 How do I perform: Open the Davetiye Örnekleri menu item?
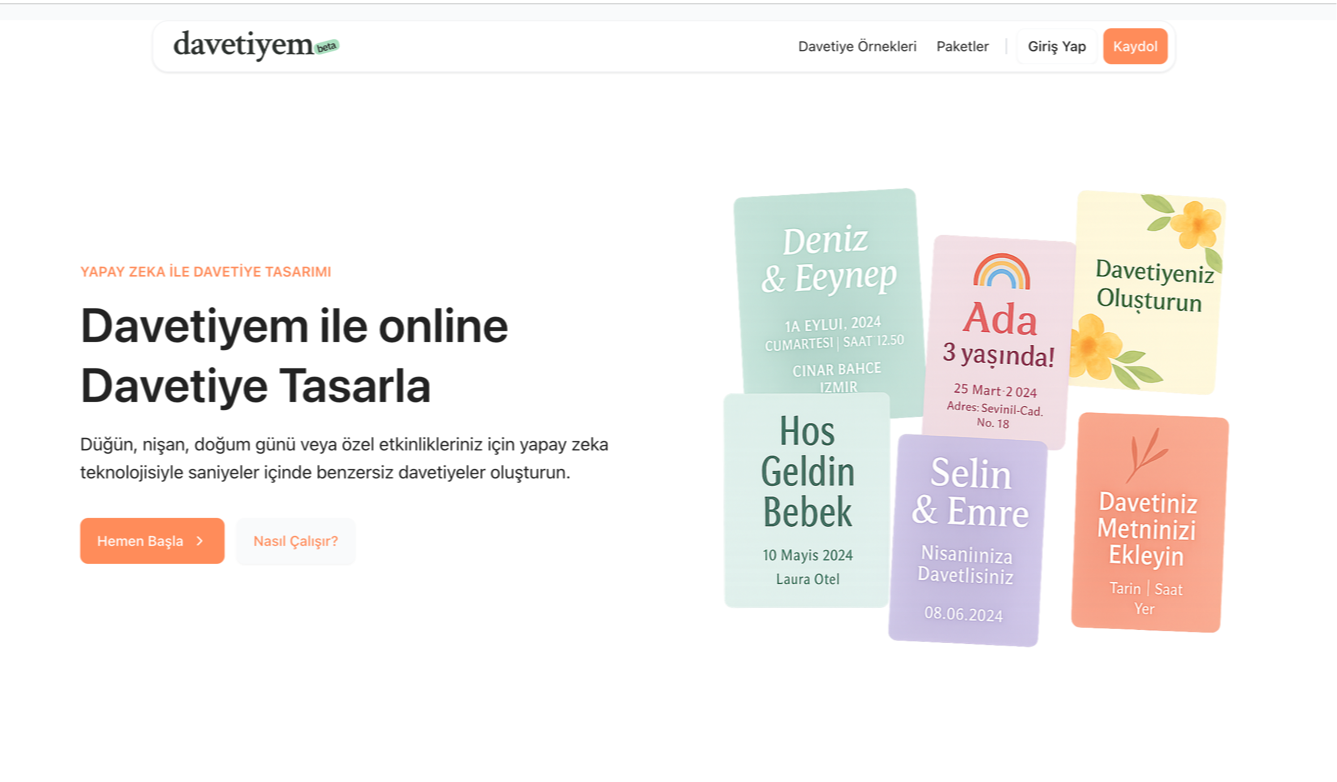[x=857, y=47]
